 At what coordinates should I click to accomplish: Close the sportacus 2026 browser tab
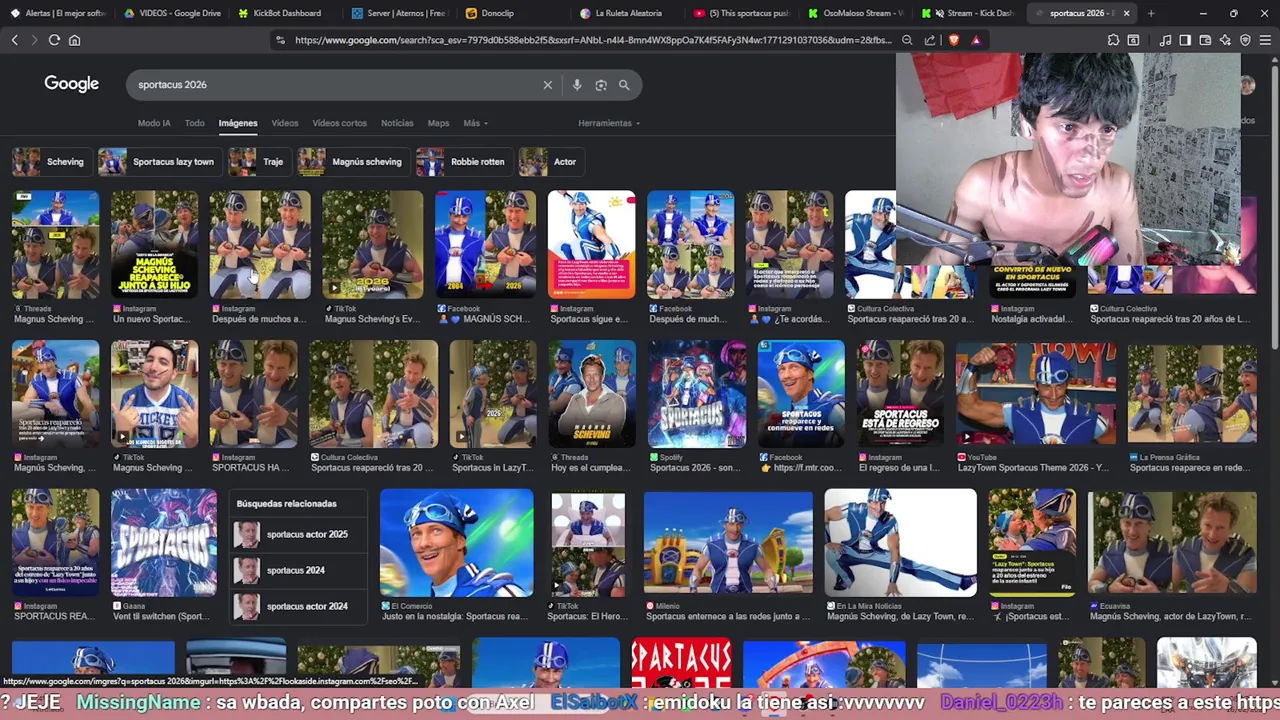coord(1126,13)
